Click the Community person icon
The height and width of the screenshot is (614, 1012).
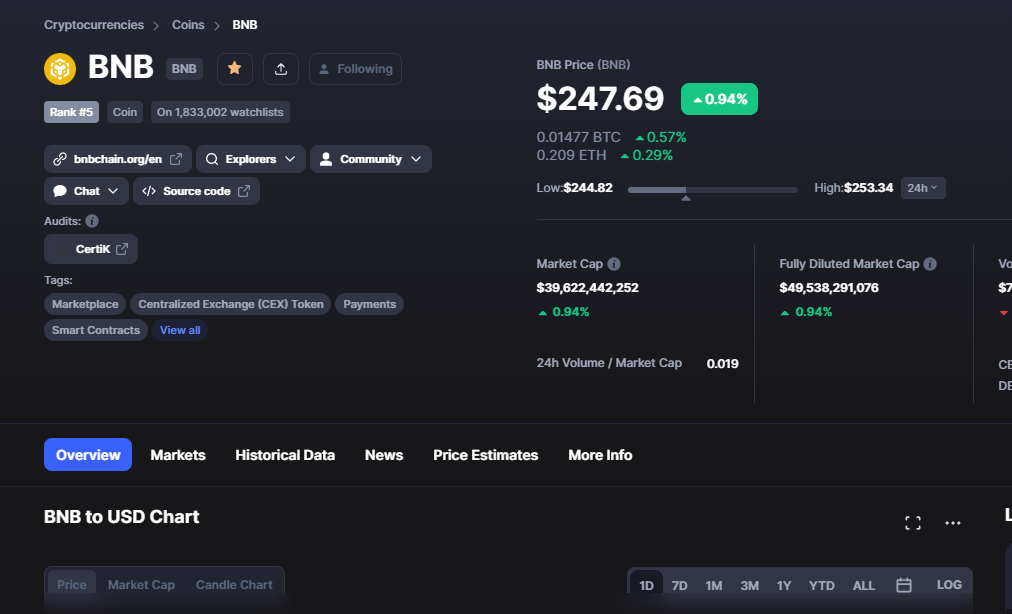pyautogui.click(x=326, y=159)
